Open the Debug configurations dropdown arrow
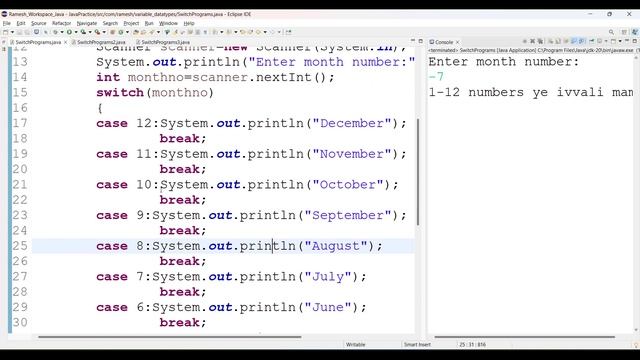This screenshot has height=360, width=640. [62, 32]
